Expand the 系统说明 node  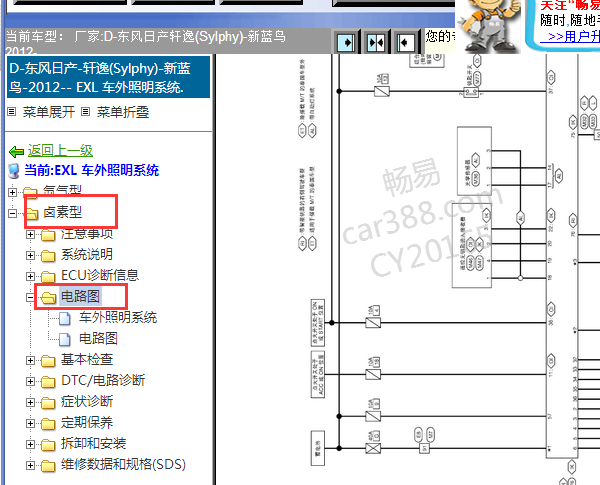31,255
